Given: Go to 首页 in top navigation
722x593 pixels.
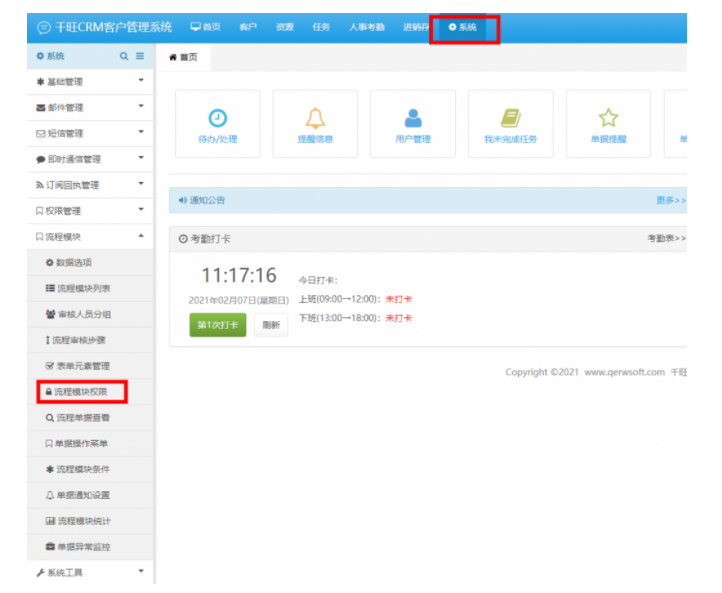Looking at the screenshot, I should tap(206, 27).
